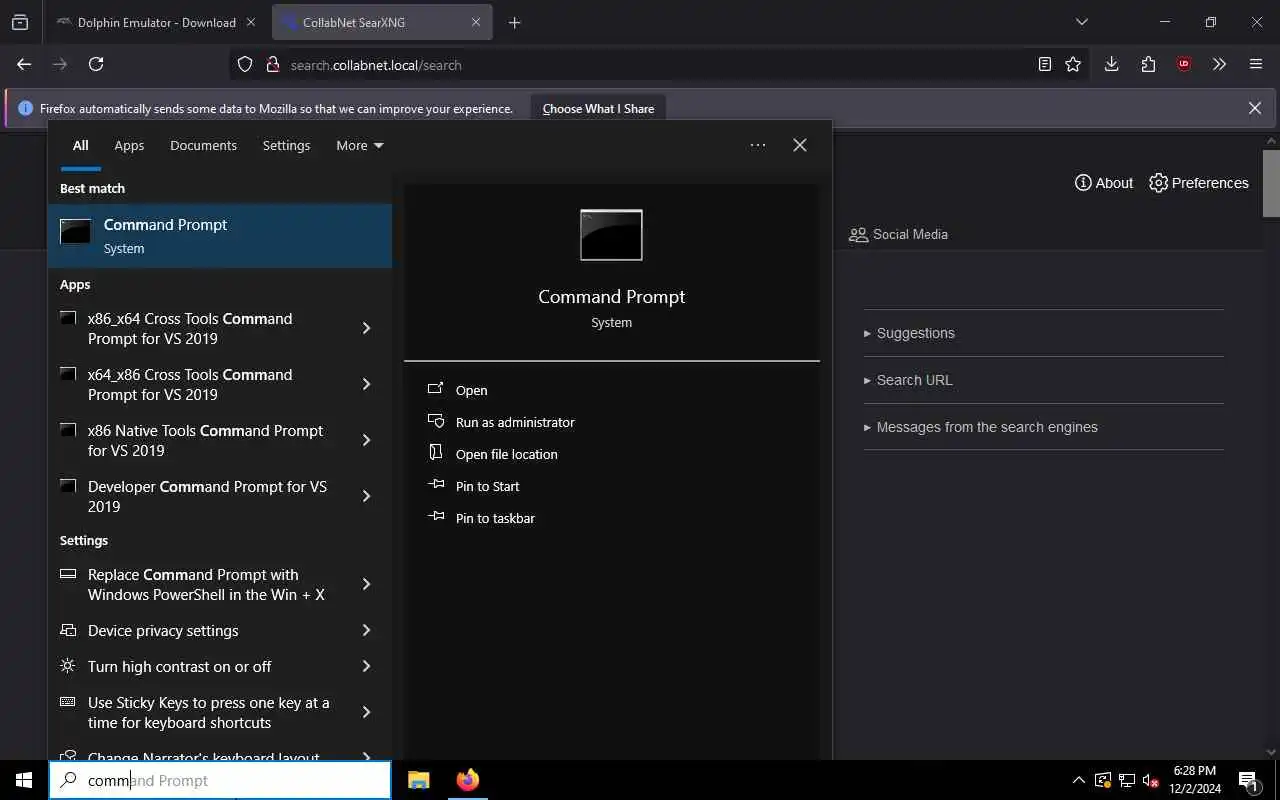Expand arrow for high contrast setting
Viewport: 1280px width, 800px height.
click(x=366, y=666)
